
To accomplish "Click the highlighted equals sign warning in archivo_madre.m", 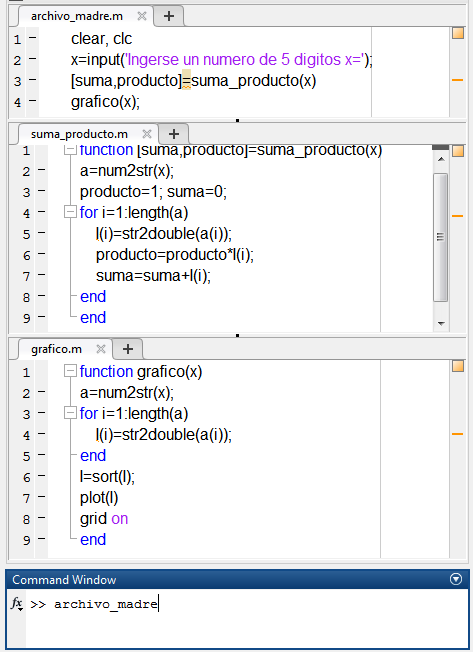I will pos(187,81).
